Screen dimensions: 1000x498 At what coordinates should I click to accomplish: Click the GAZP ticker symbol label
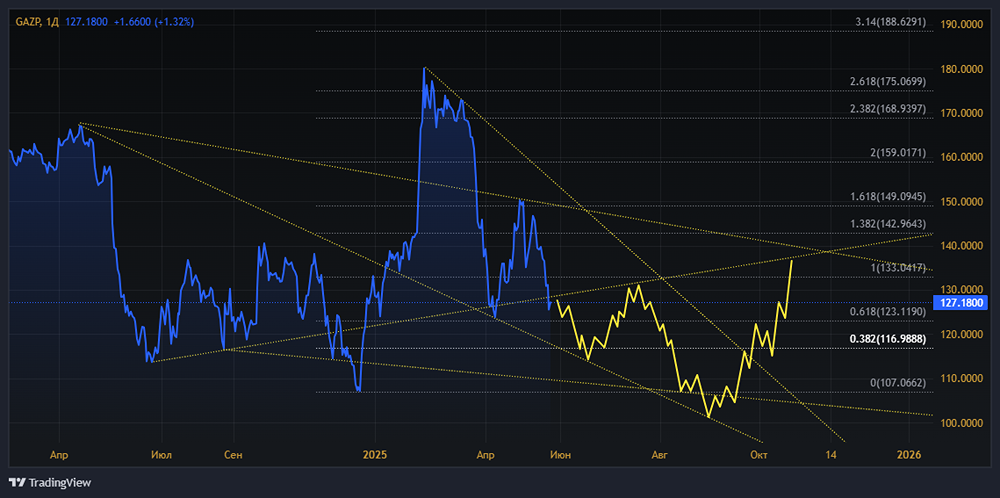[x=28, y=22]
